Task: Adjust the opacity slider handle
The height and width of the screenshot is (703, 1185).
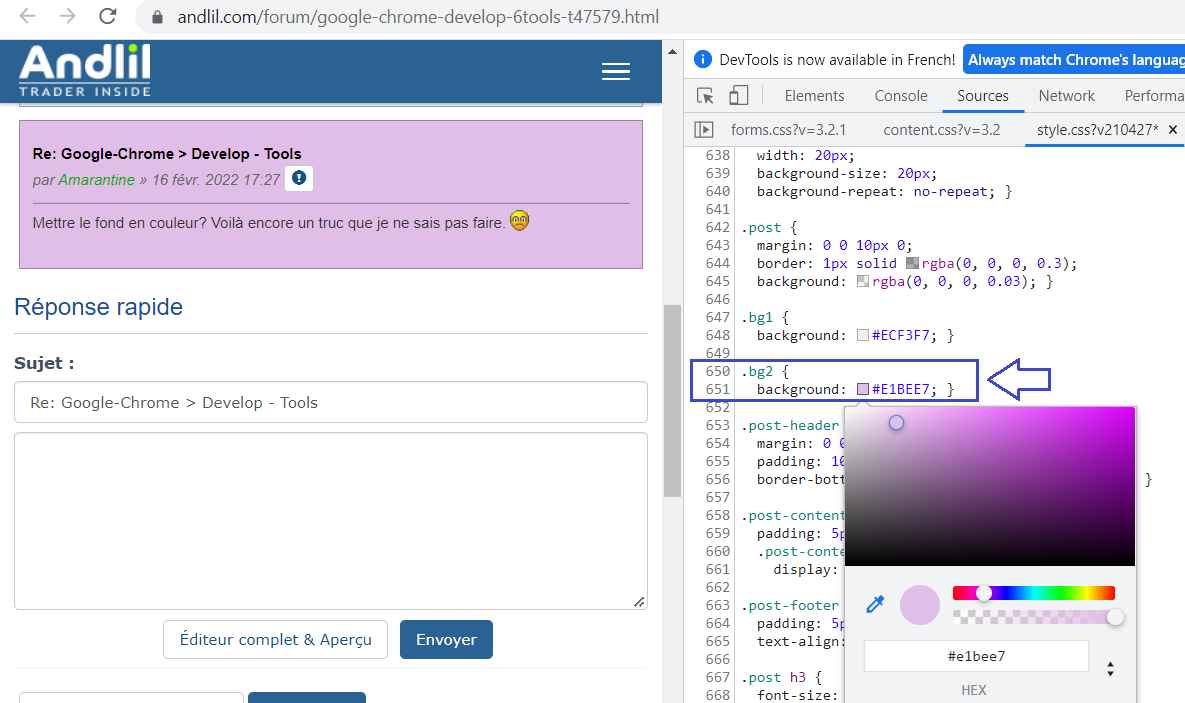Action: click(x=1115, y=618)
